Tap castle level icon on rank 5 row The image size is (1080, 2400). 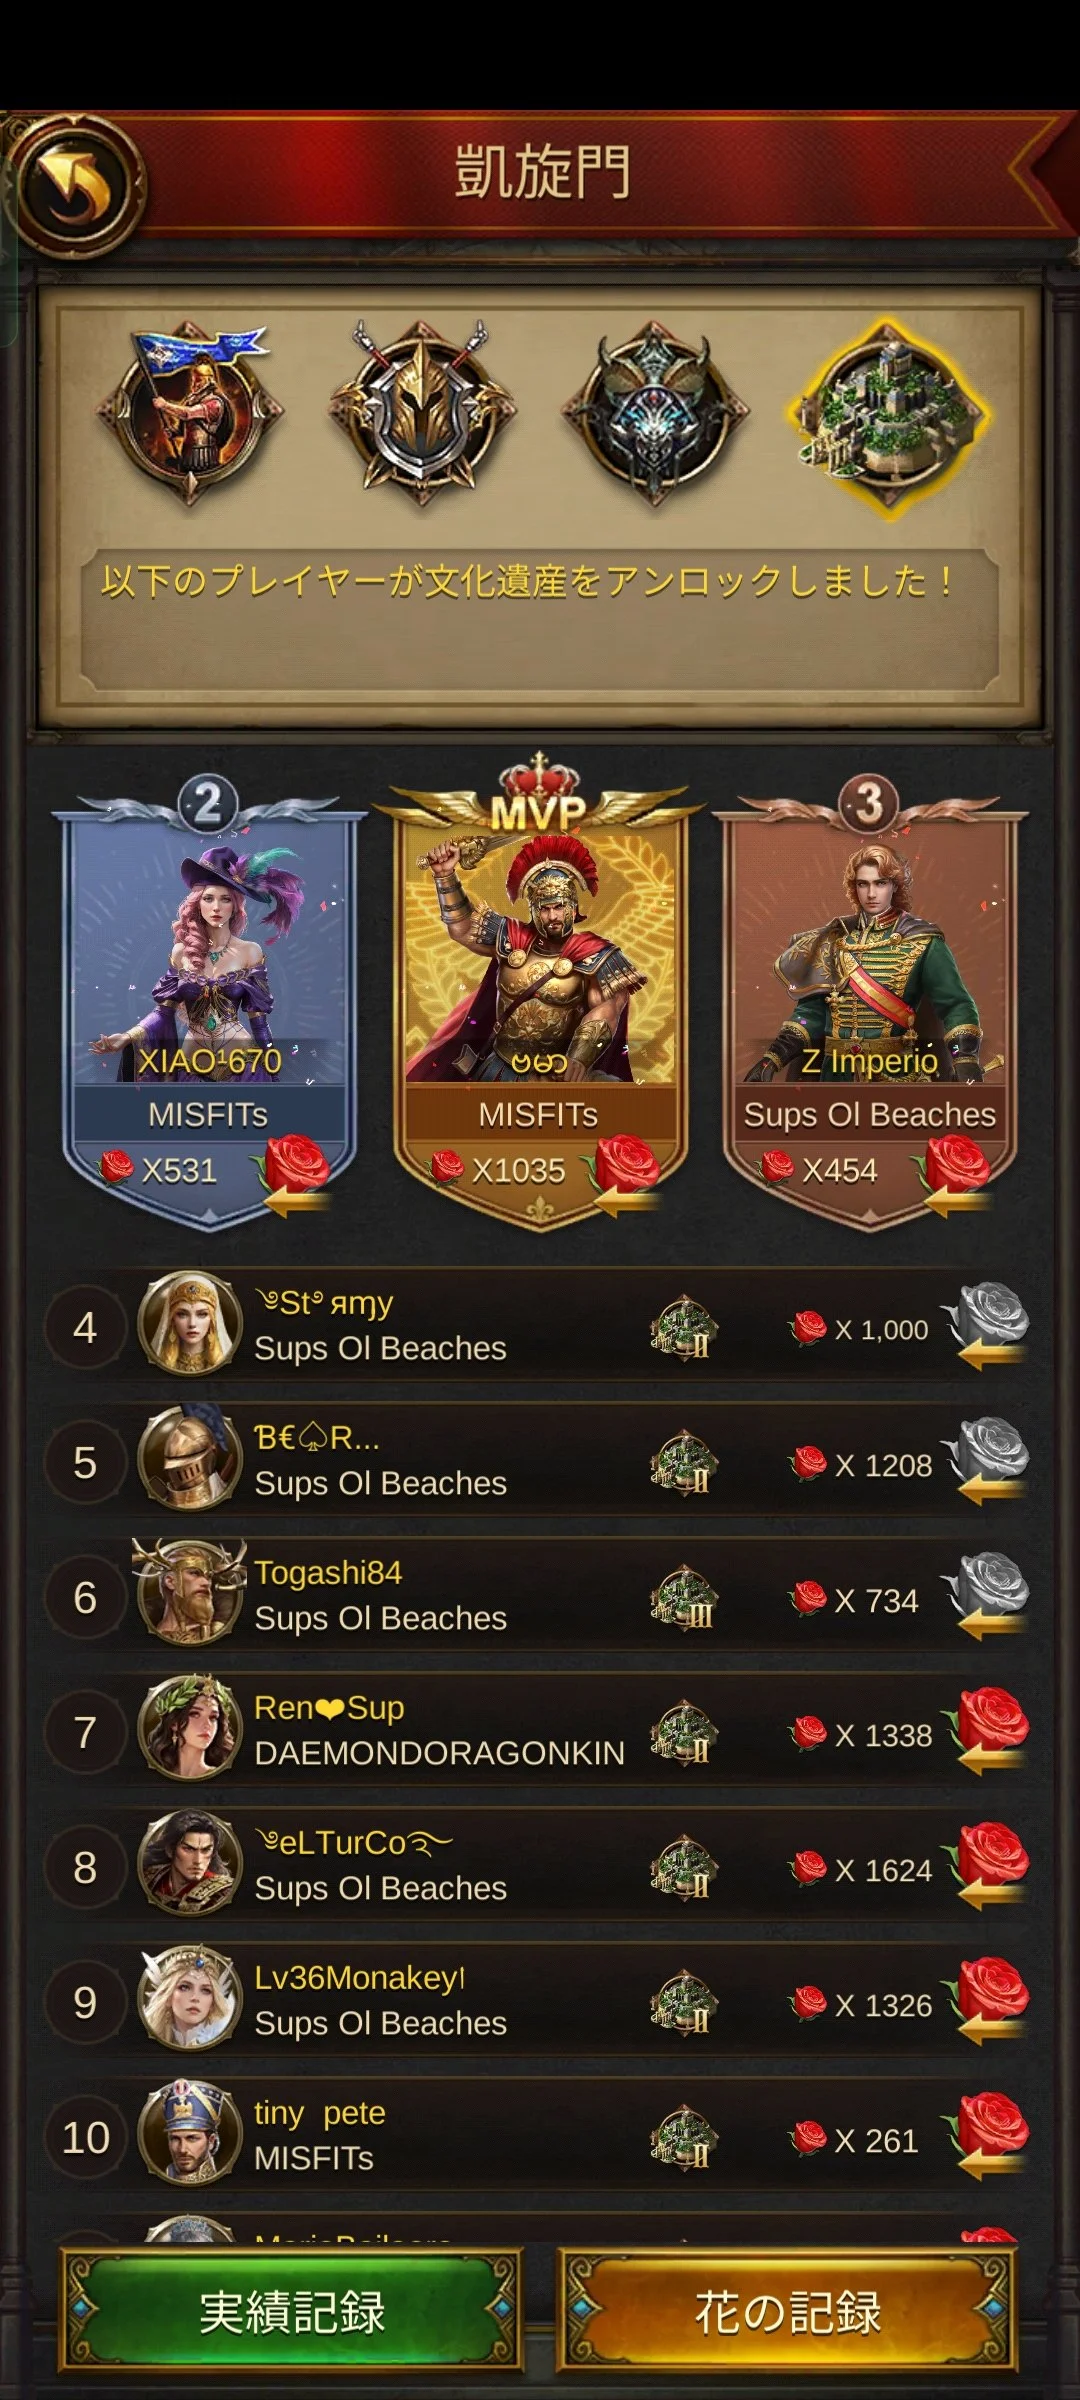coord(685,1464)
